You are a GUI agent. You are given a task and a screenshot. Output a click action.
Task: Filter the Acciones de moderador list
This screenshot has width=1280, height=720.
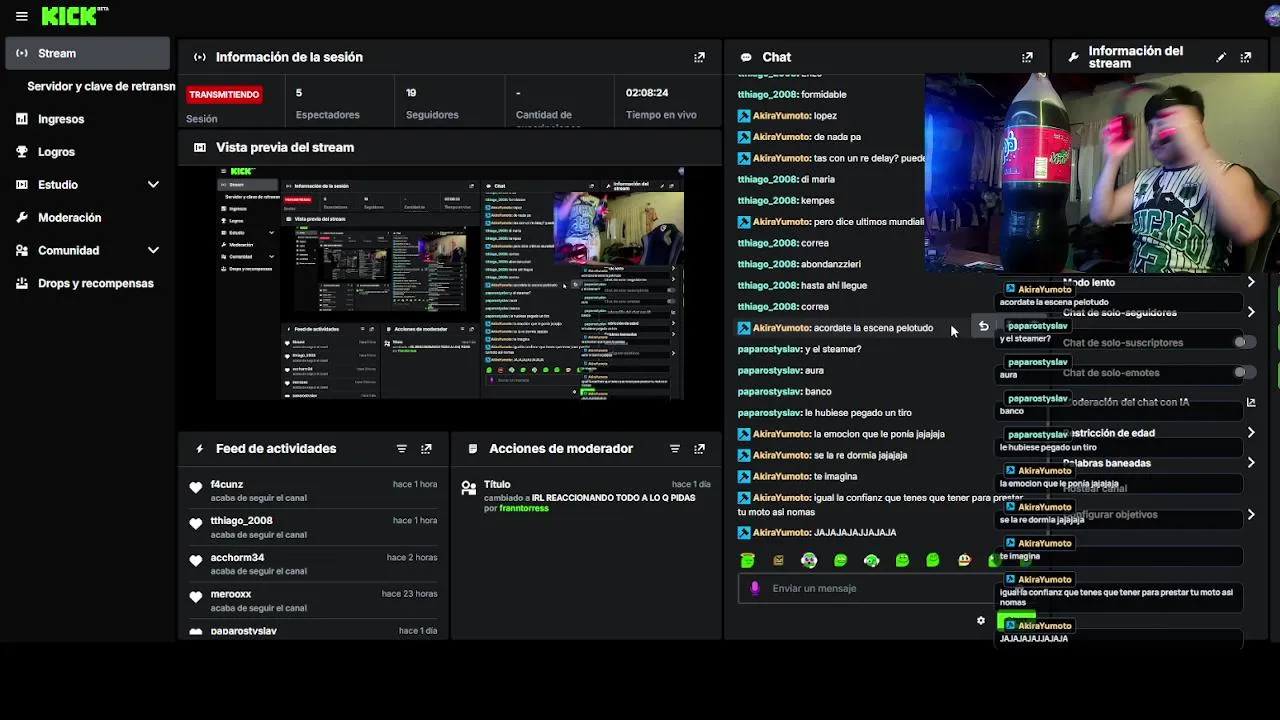pyautogui.click(x=674, y=449)
